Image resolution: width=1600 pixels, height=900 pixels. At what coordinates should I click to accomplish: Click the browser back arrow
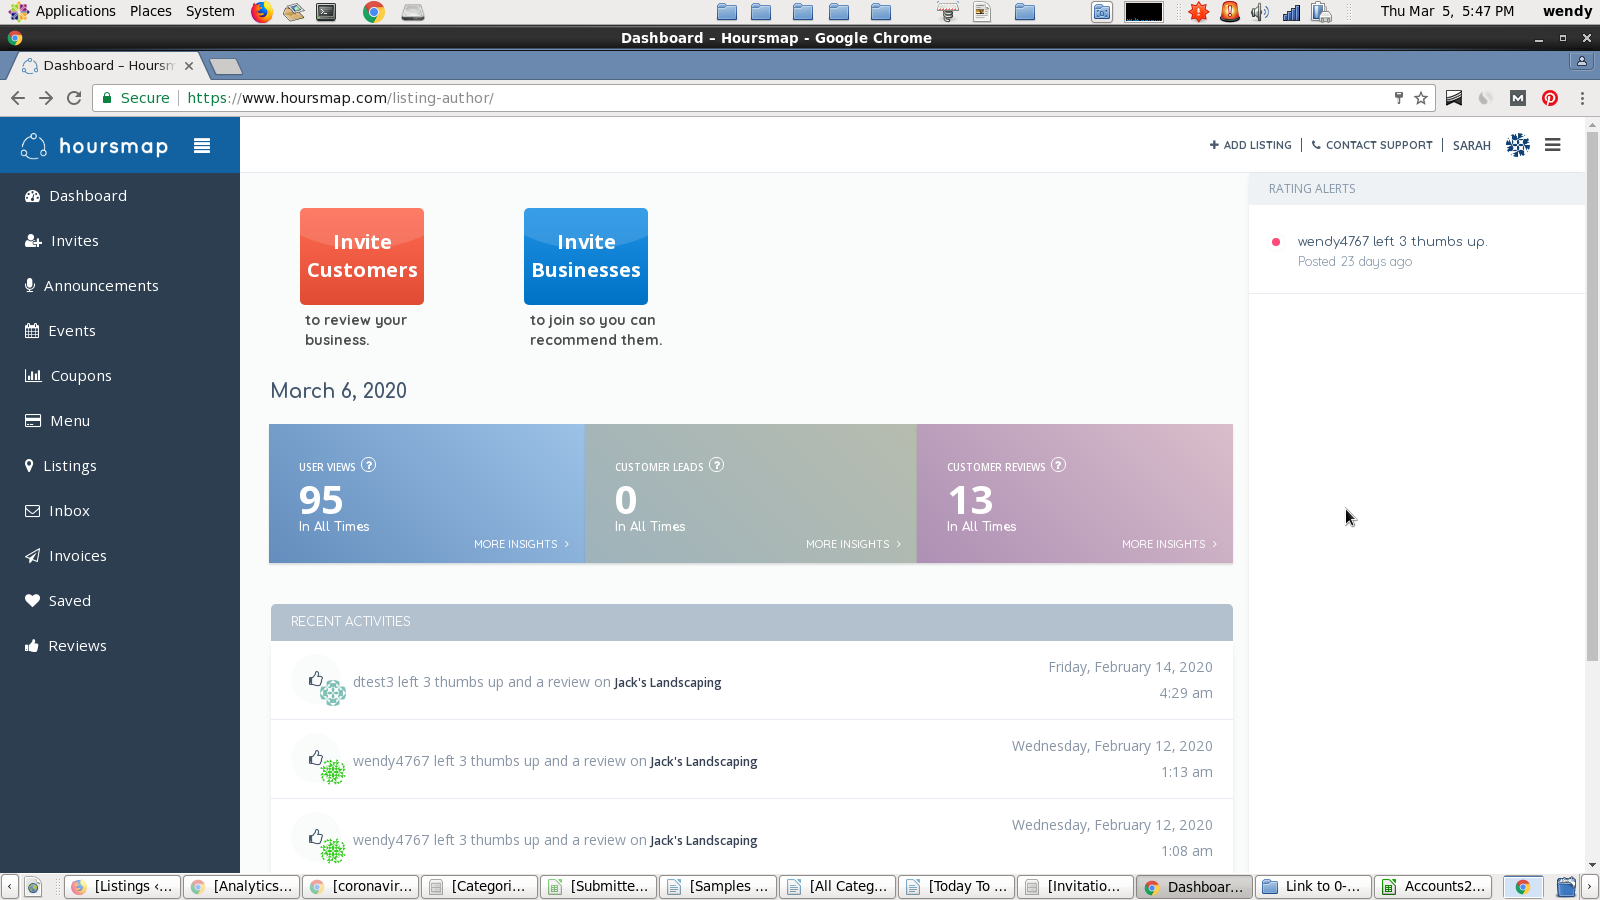17,98
